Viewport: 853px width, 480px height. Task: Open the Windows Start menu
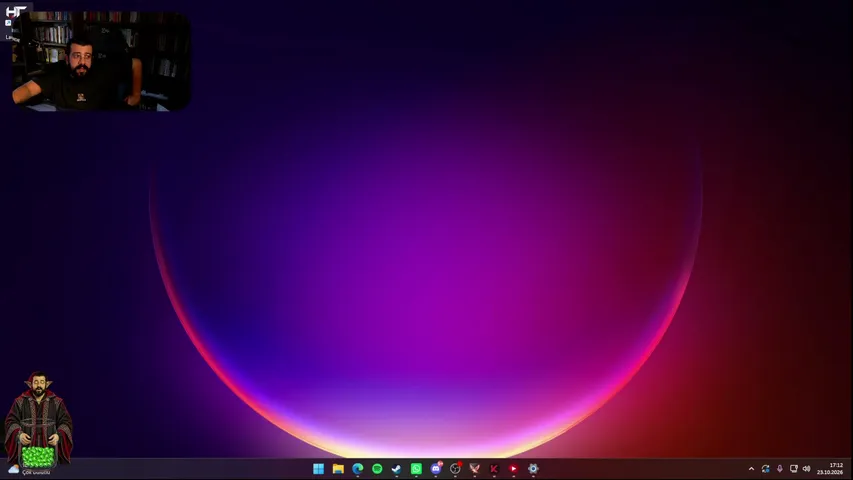coord(318,469)
